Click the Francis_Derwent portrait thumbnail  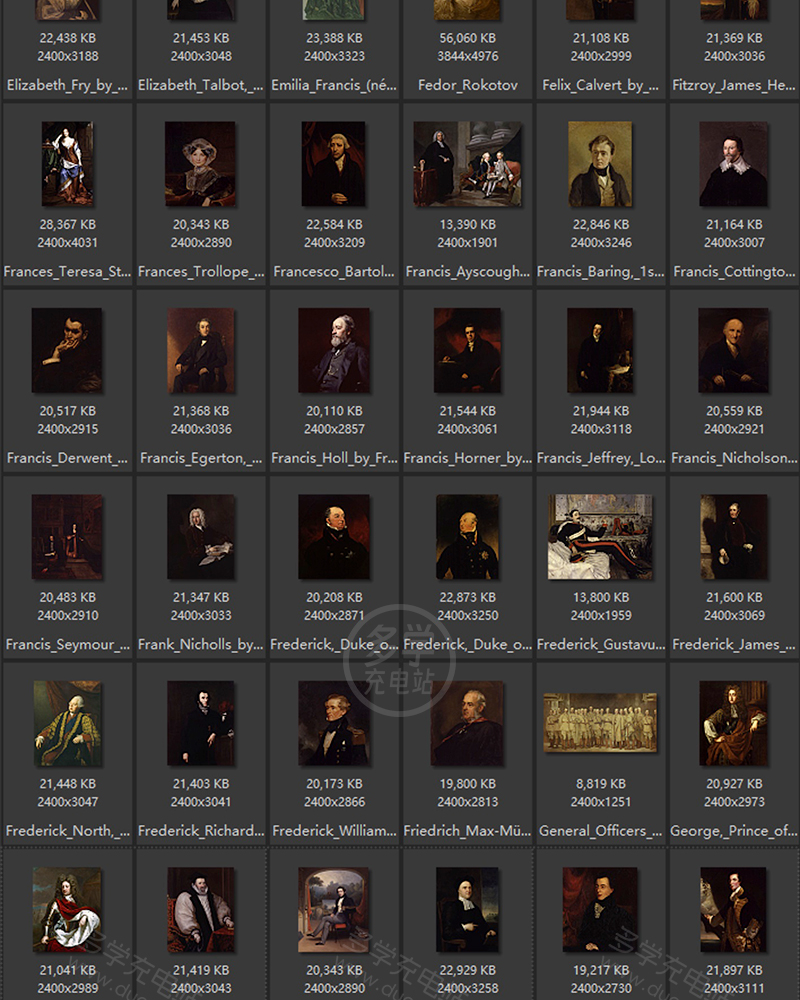tap(67, 350)
